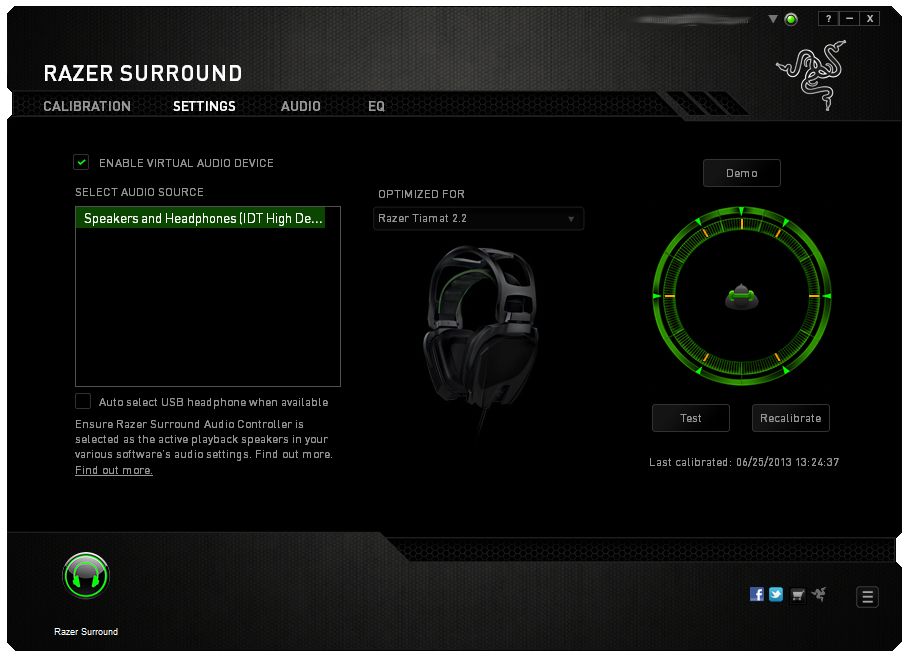Open the EQ tab

pyautogui.click(x=376, y=106)
